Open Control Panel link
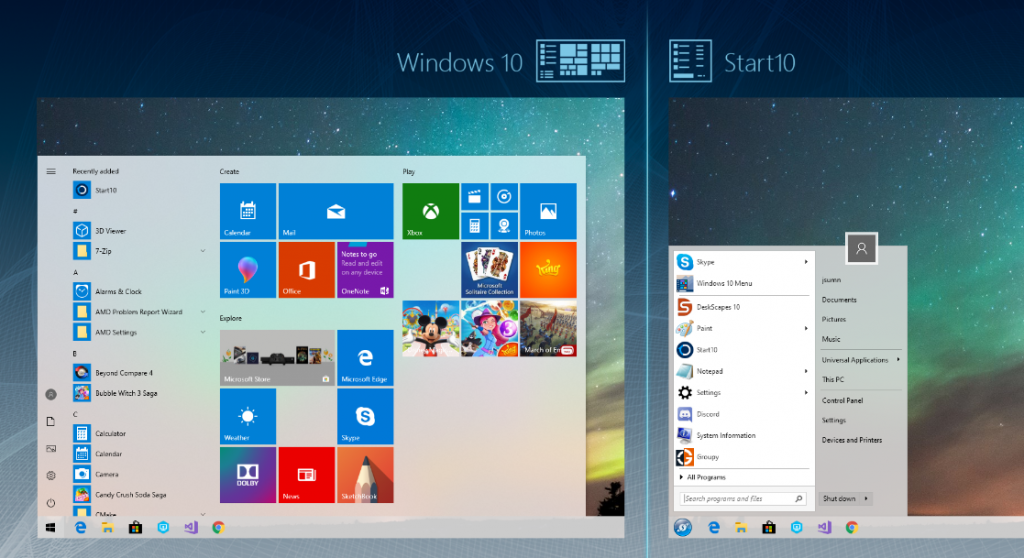Image resolution: width=1024 pixels, height=558 pixels. [842, 401]
